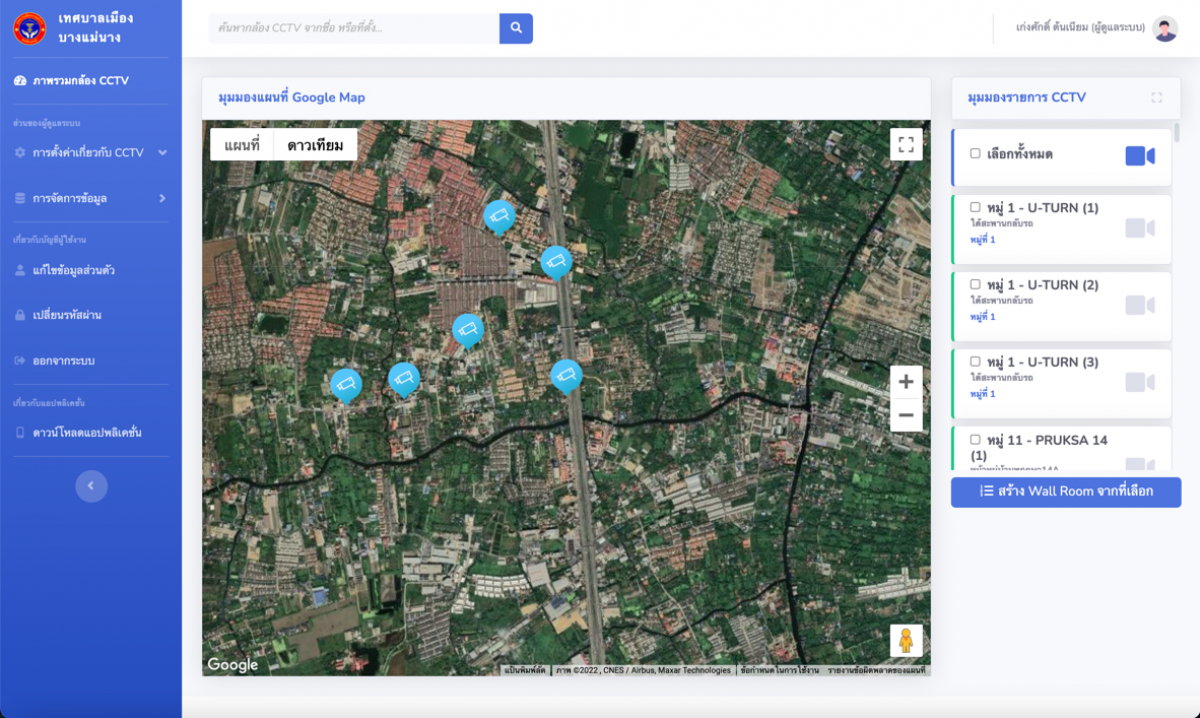
Task: Click the หมู่ที่ 1 link under U-TURN (2)
Action: tap(983, 317)
